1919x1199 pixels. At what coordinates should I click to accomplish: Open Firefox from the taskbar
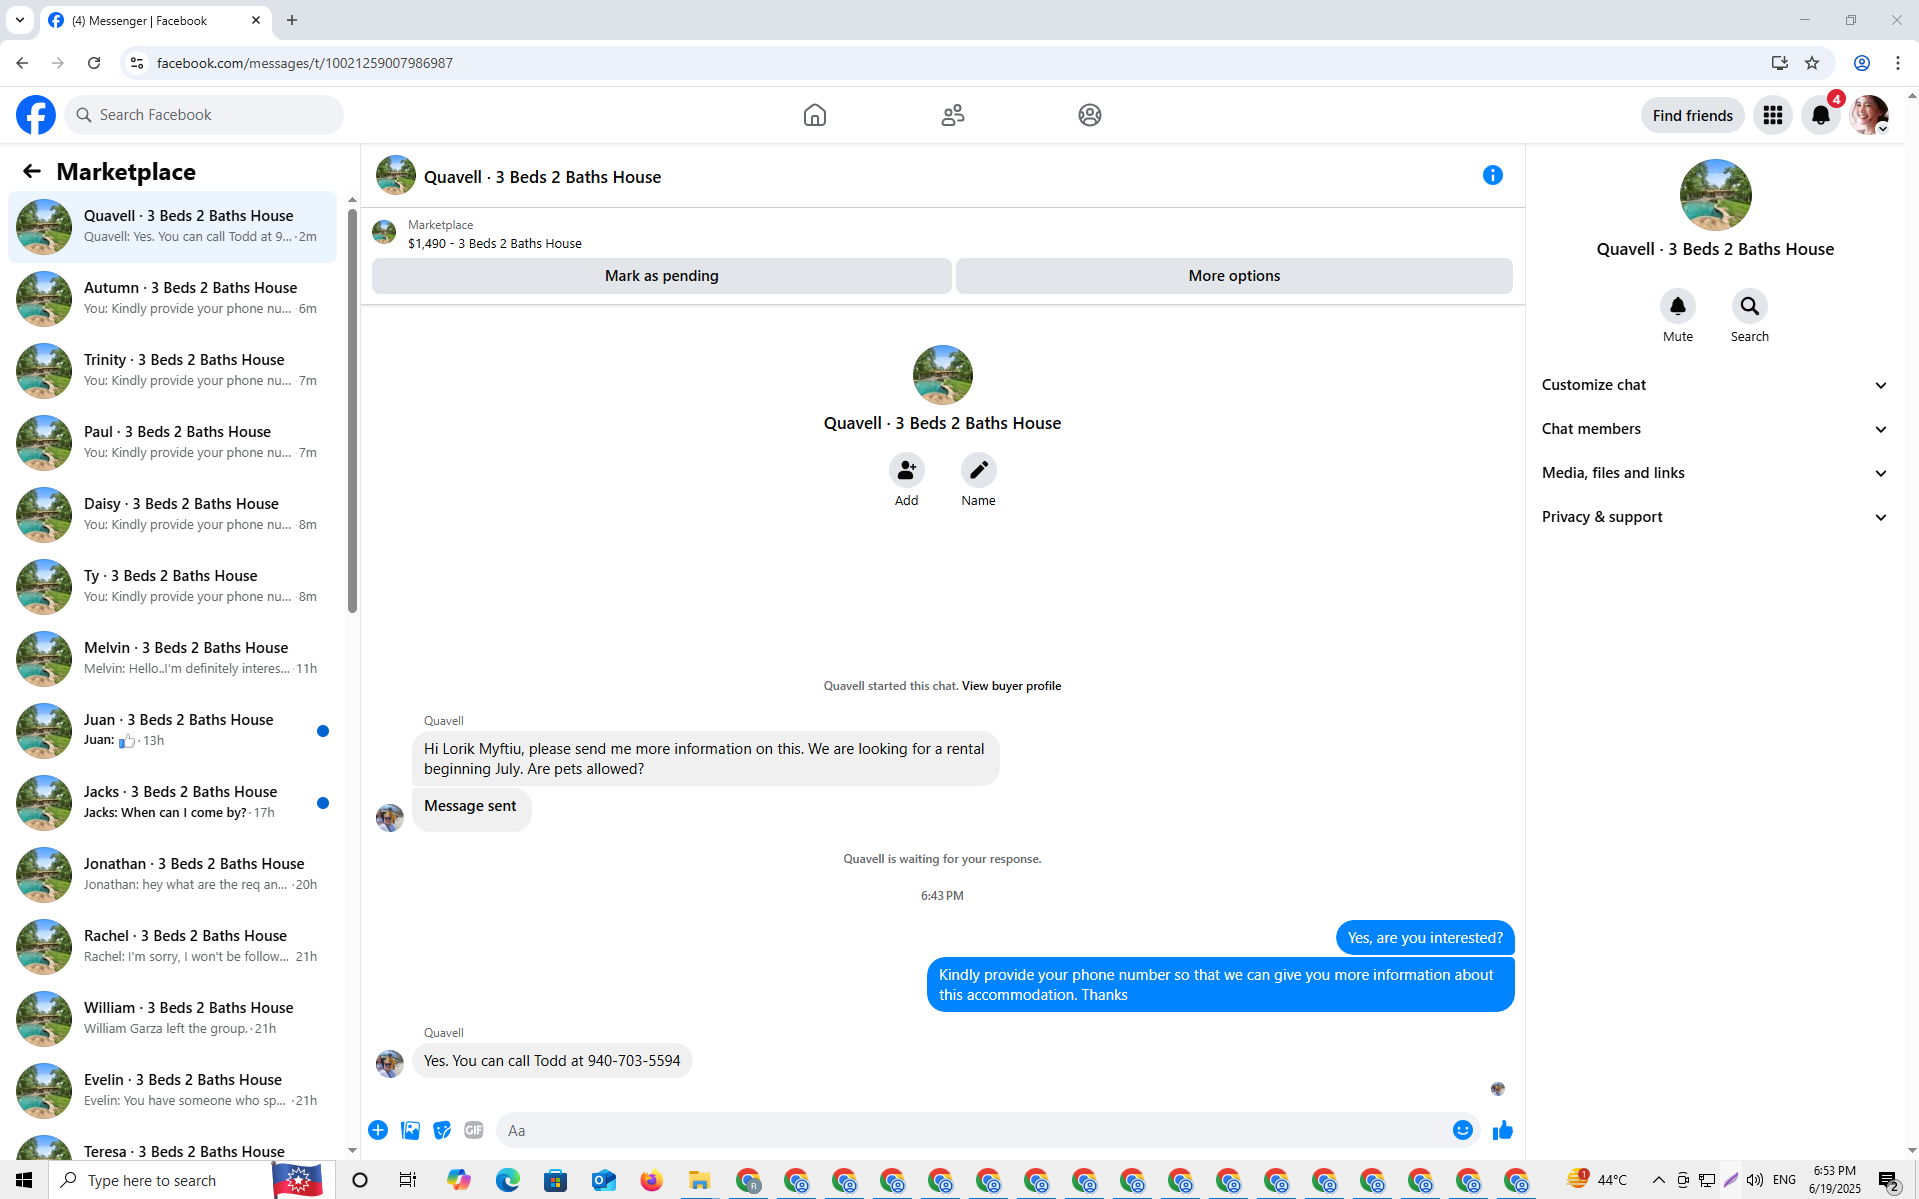coord(652,1180)
